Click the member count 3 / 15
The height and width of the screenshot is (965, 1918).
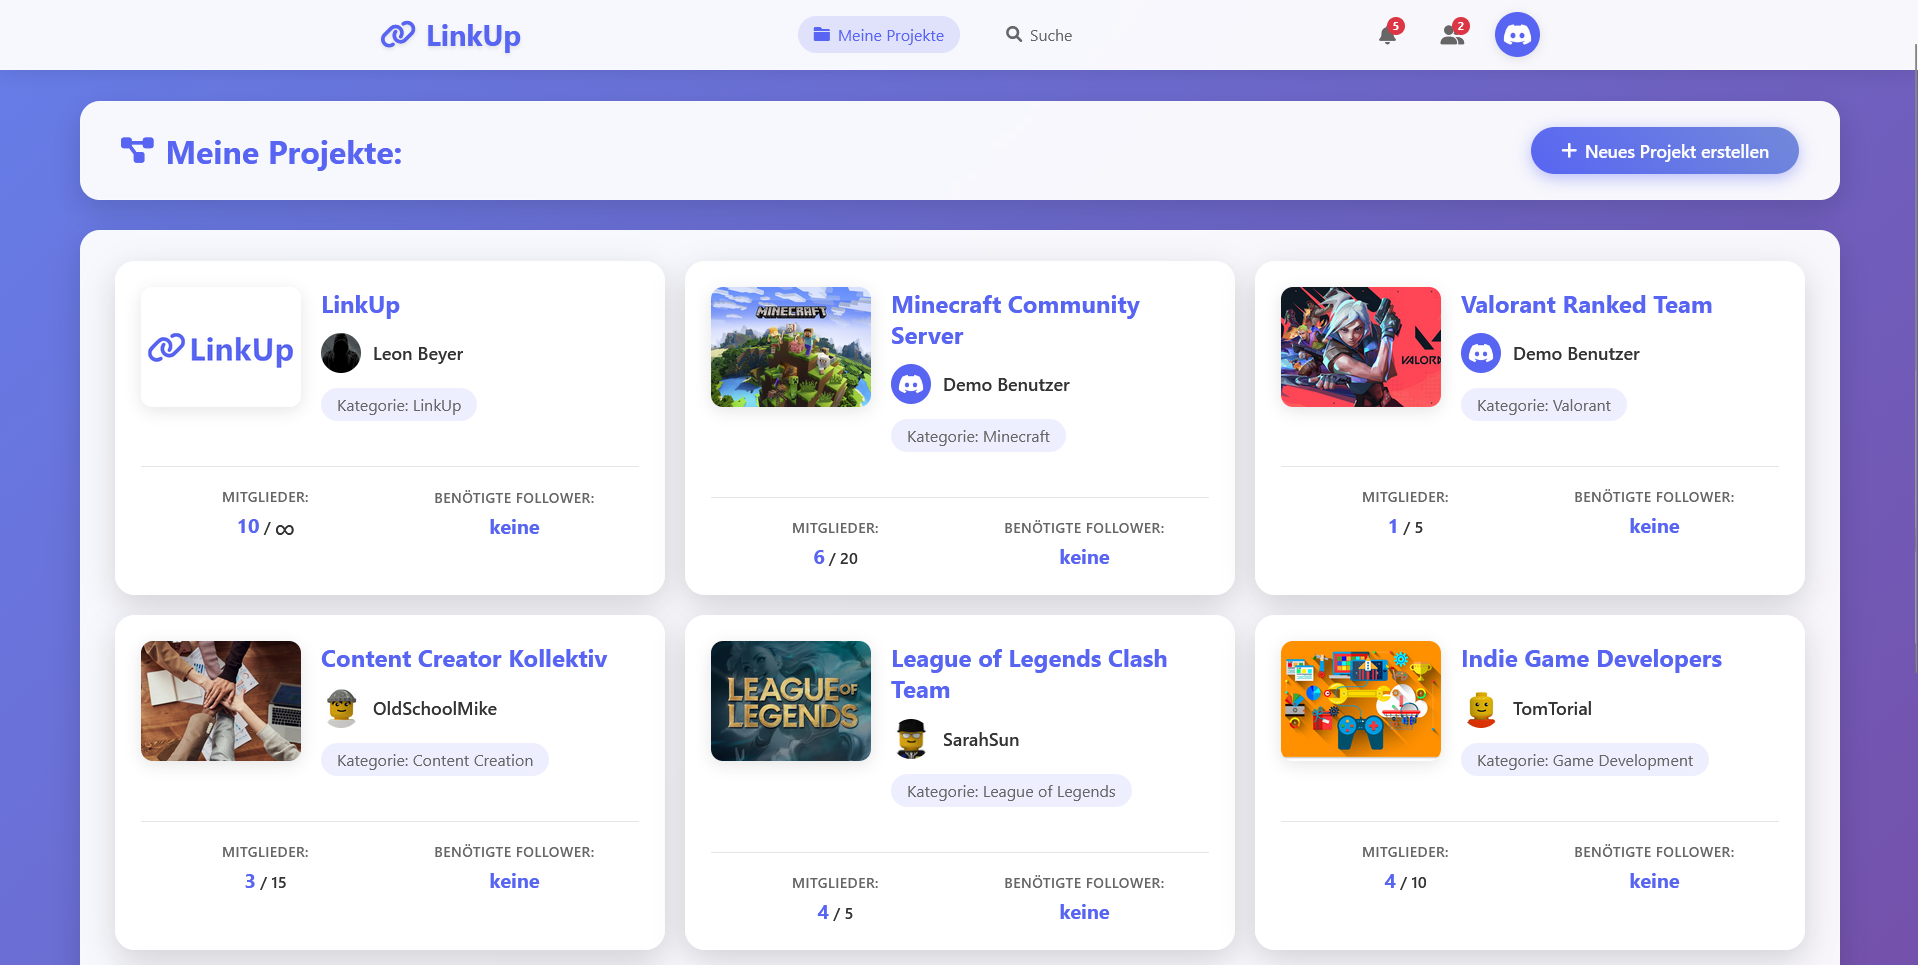[x=265, y=882]
